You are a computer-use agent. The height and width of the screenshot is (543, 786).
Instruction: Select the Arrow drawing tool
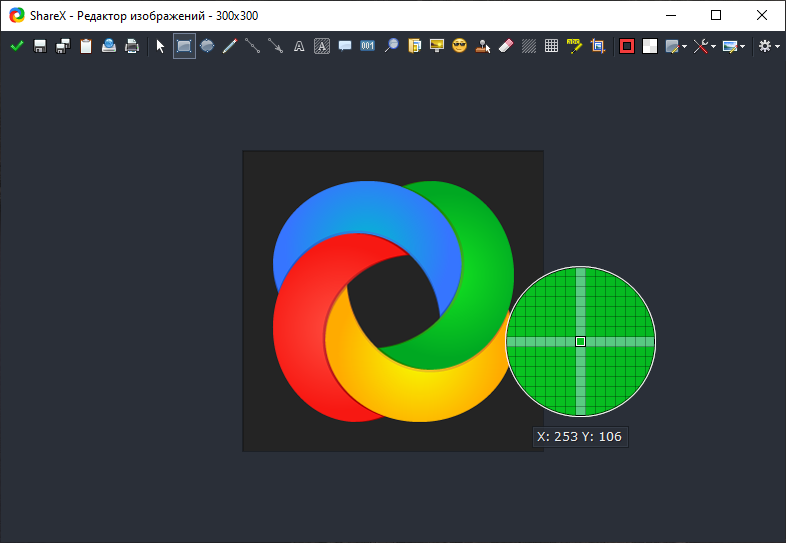[x=275, y=46]
